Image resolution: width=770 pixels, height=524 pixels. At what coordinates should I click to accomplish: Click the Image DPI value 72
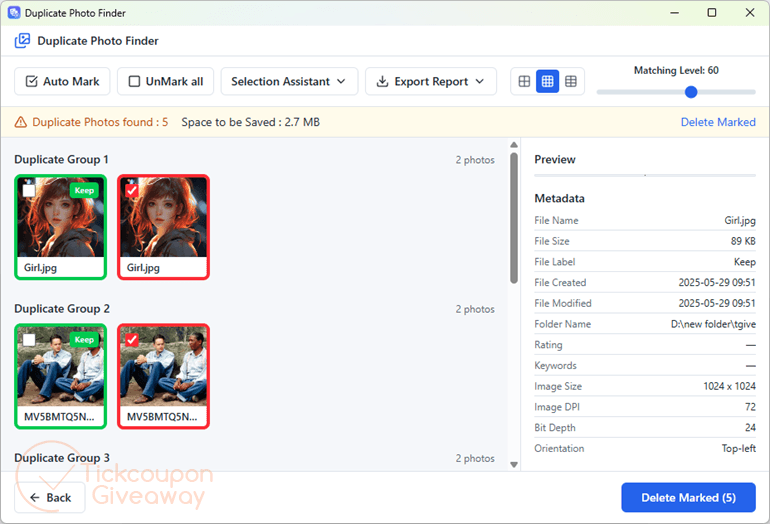tap(750, 407)
